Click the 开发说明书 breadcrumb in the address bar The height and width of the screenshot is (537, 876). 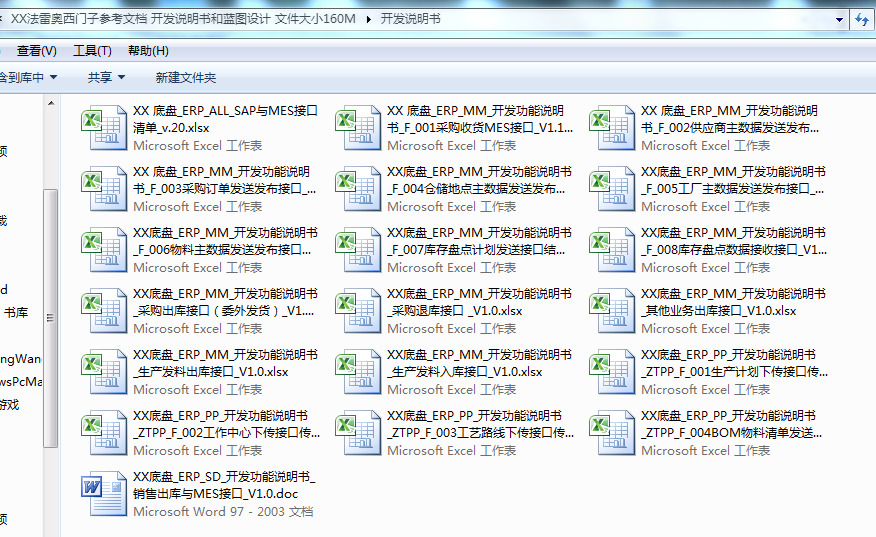pos(410,19)
